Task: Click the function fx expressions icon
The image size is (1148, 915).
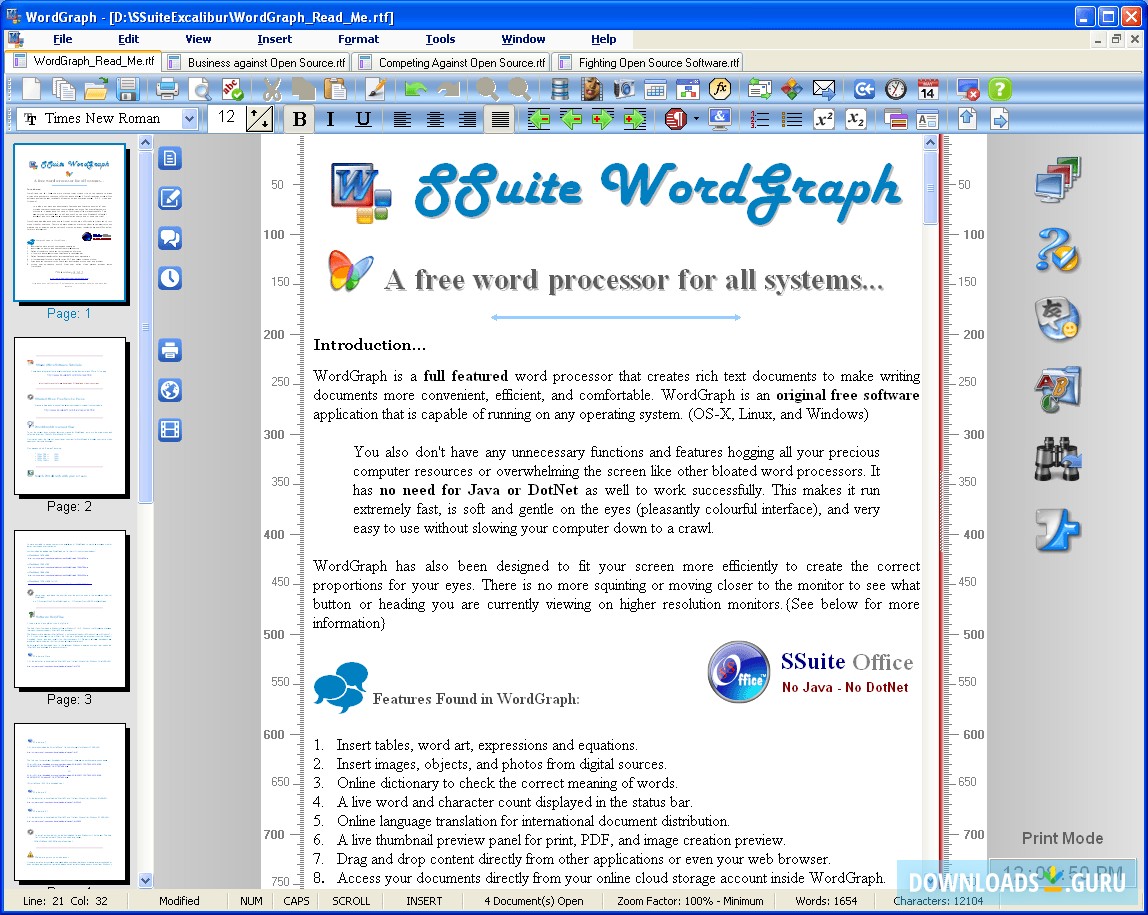Action: point(720,89)
